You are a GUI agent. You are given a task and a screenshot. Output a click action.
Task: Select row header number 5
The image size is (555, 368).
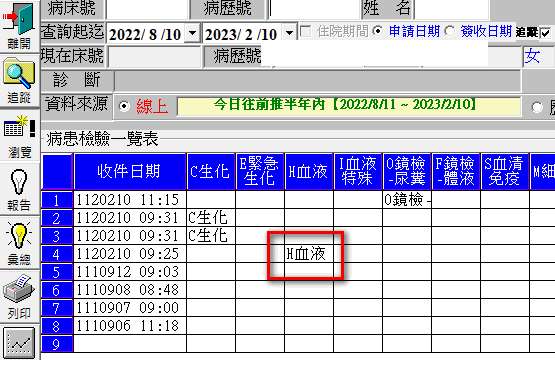[57, 272]
